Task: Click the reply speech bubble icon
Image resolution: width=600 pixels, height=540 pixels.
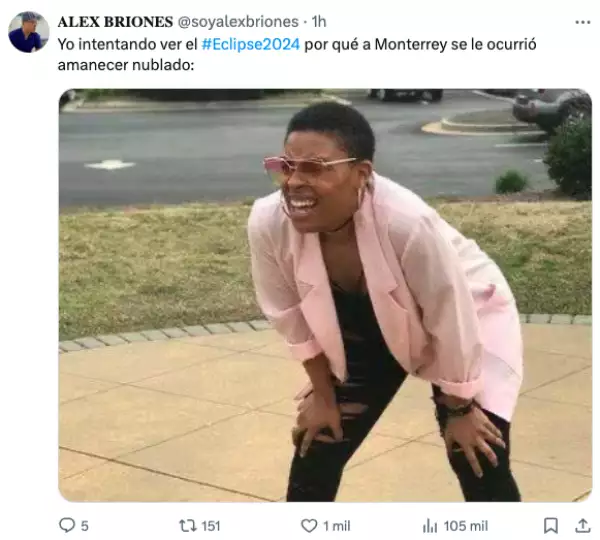Action: click(67, 525)
